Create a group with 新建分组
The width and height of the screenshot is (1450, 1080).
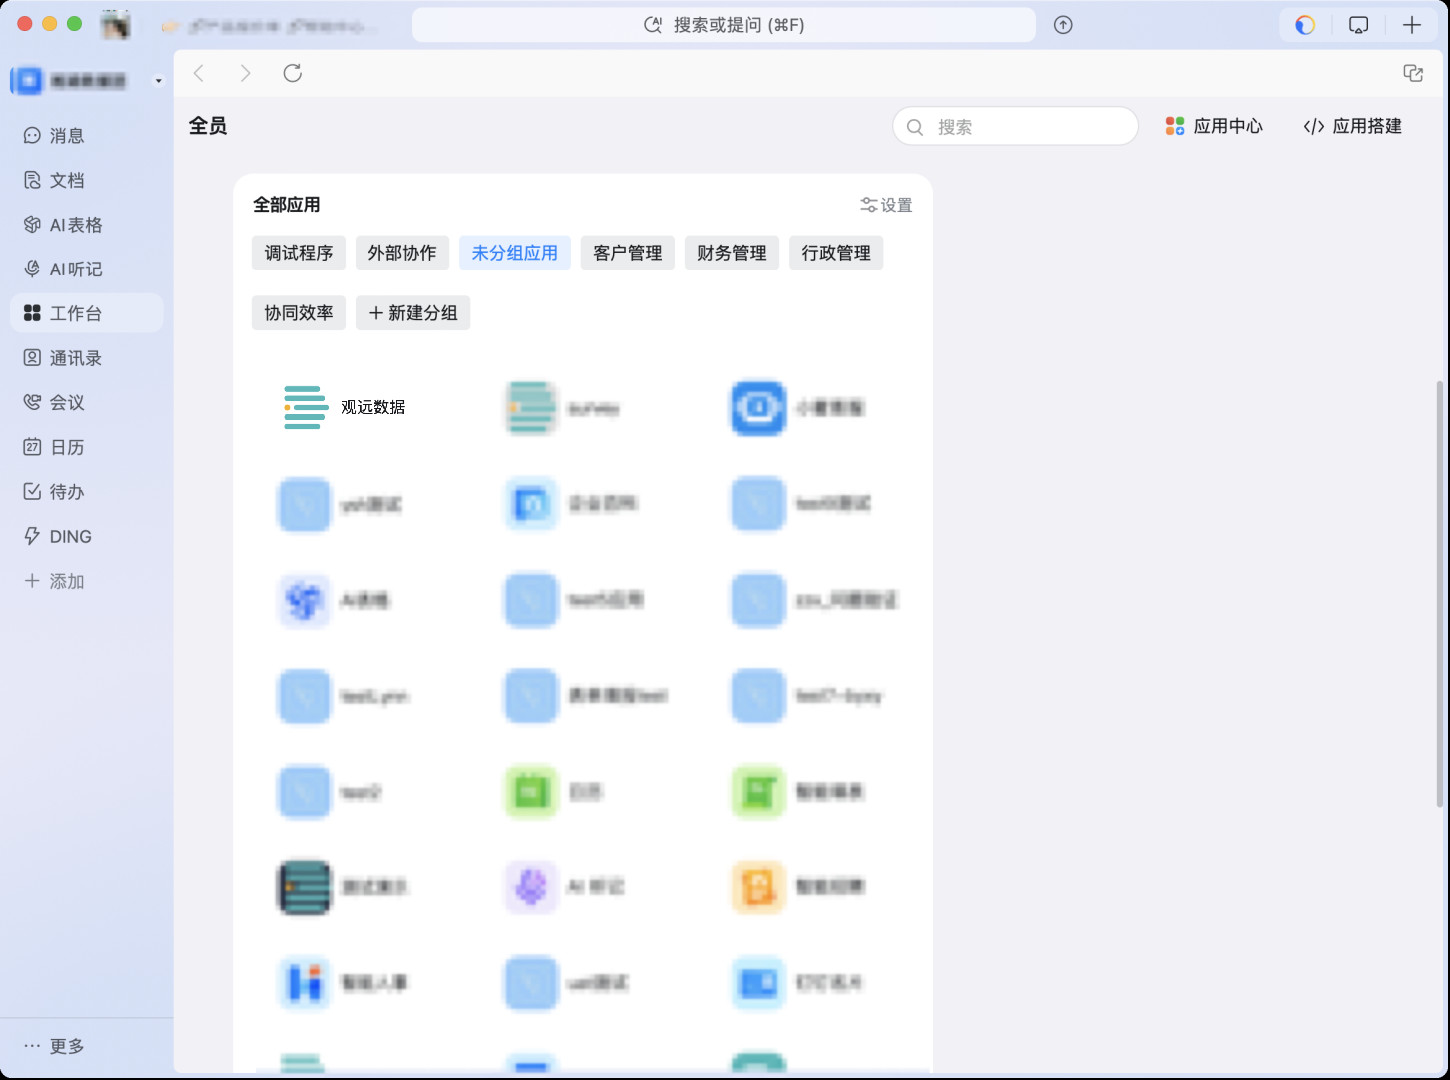click(413, 313)
